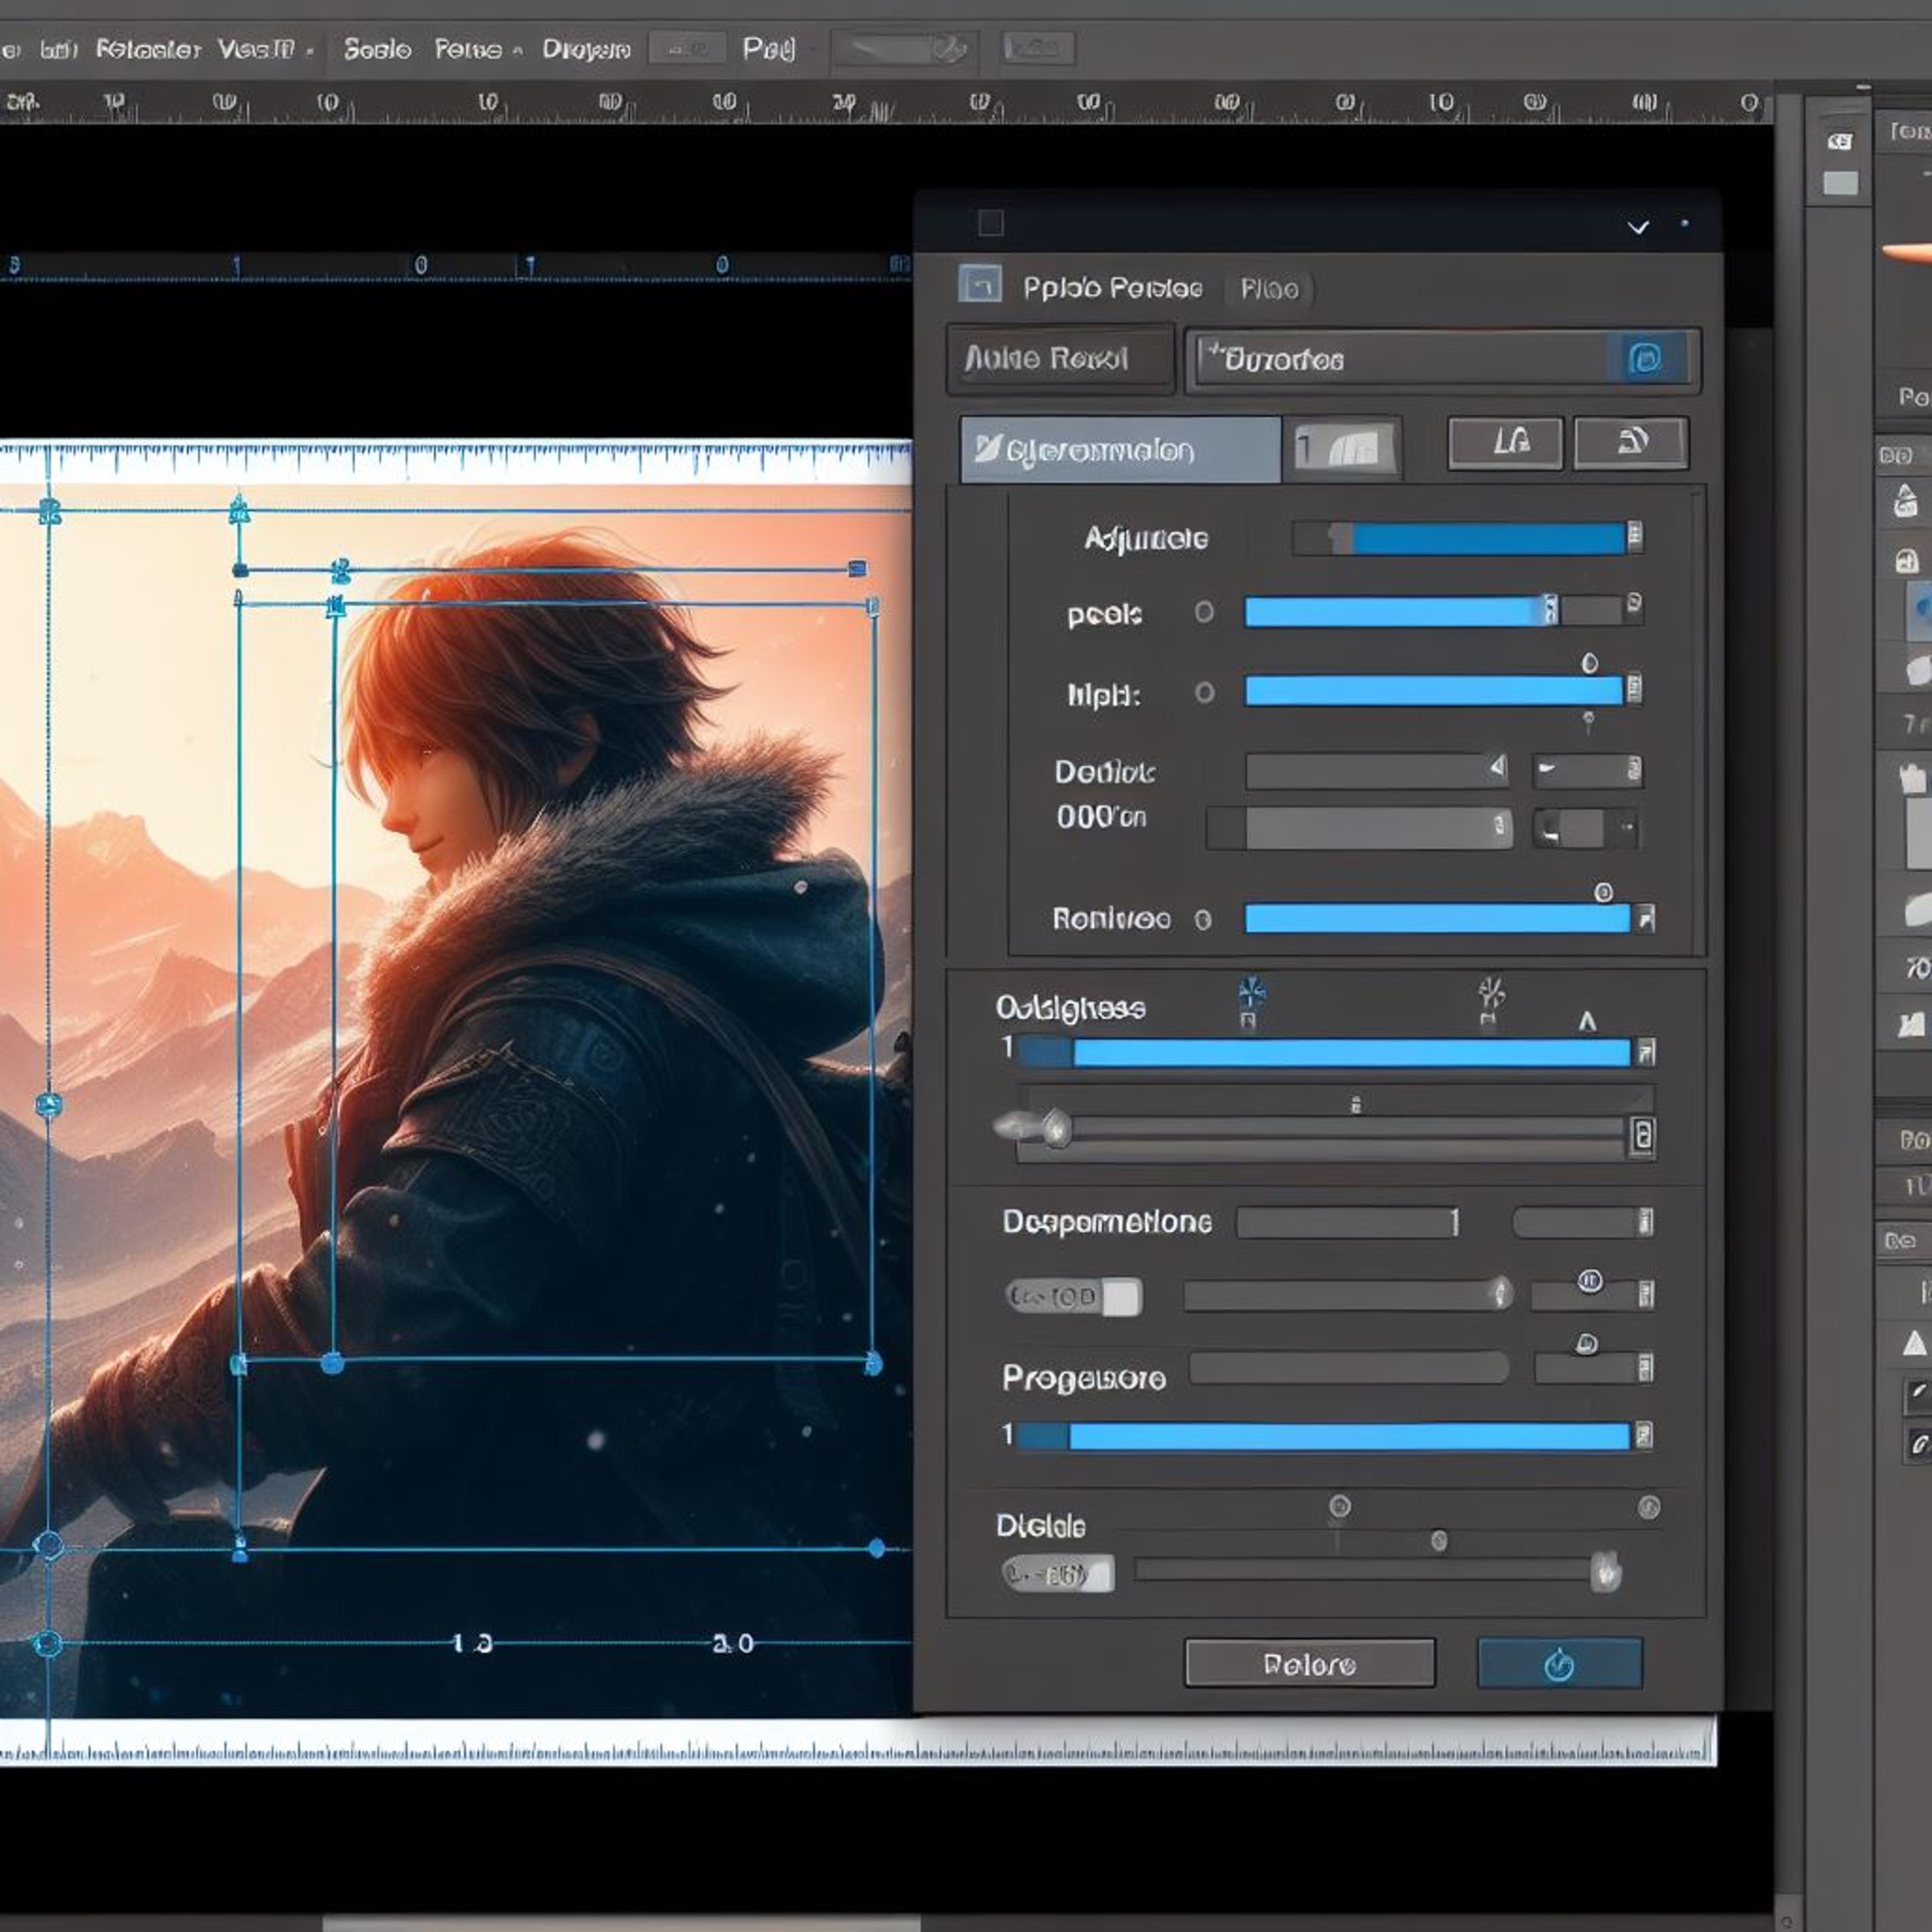1932x1932 pixels.
Task: Click the square panel icon beside Pplob Pereies
Action: pyautogui.click(x=979, y=284)
